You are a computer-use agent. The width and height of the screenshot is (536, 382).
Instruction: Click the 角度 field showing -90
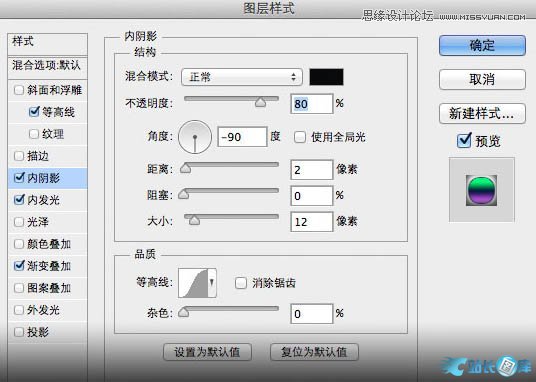pyautogui.click(x=242, y=137)
